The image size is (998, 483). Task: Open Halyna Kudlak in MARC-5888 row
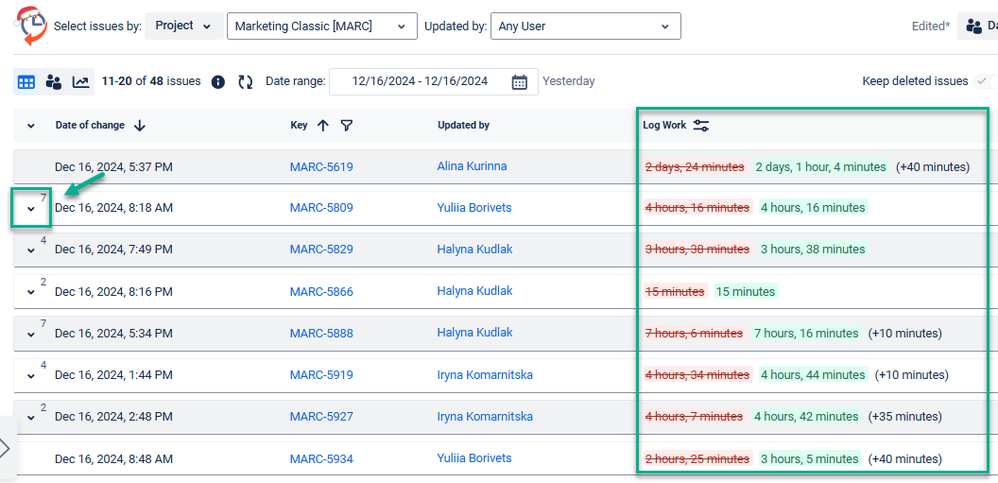coord(475,333)
